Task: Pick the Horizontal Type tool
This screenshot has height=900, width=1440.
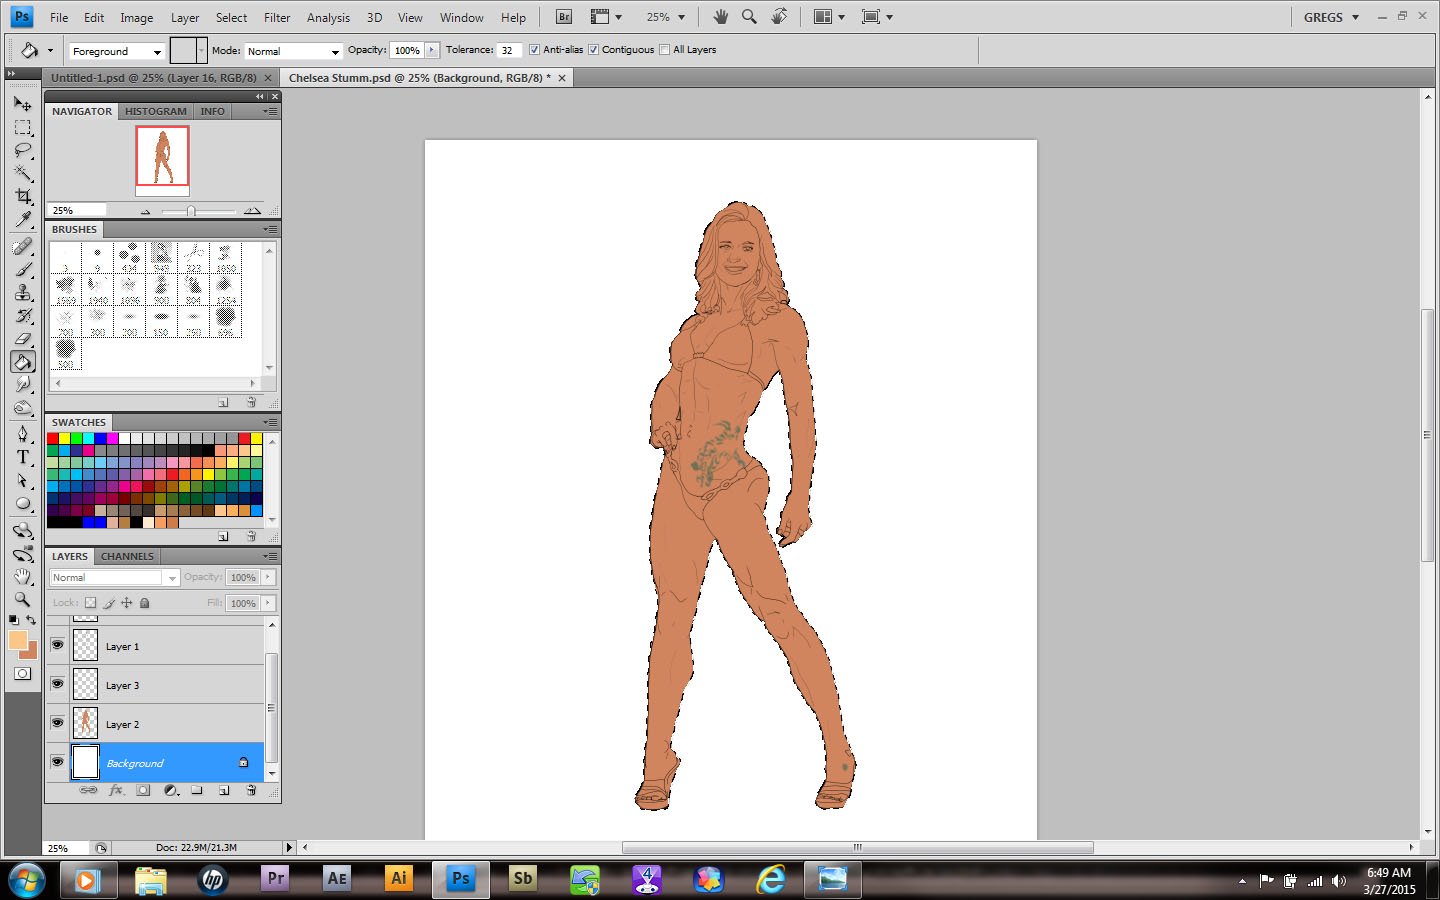Action: 23,457
